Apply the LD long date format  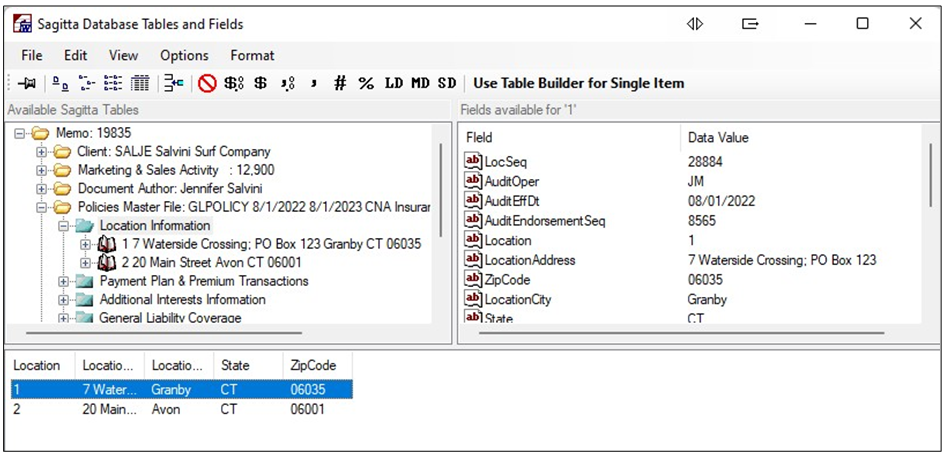click(394, 83)
